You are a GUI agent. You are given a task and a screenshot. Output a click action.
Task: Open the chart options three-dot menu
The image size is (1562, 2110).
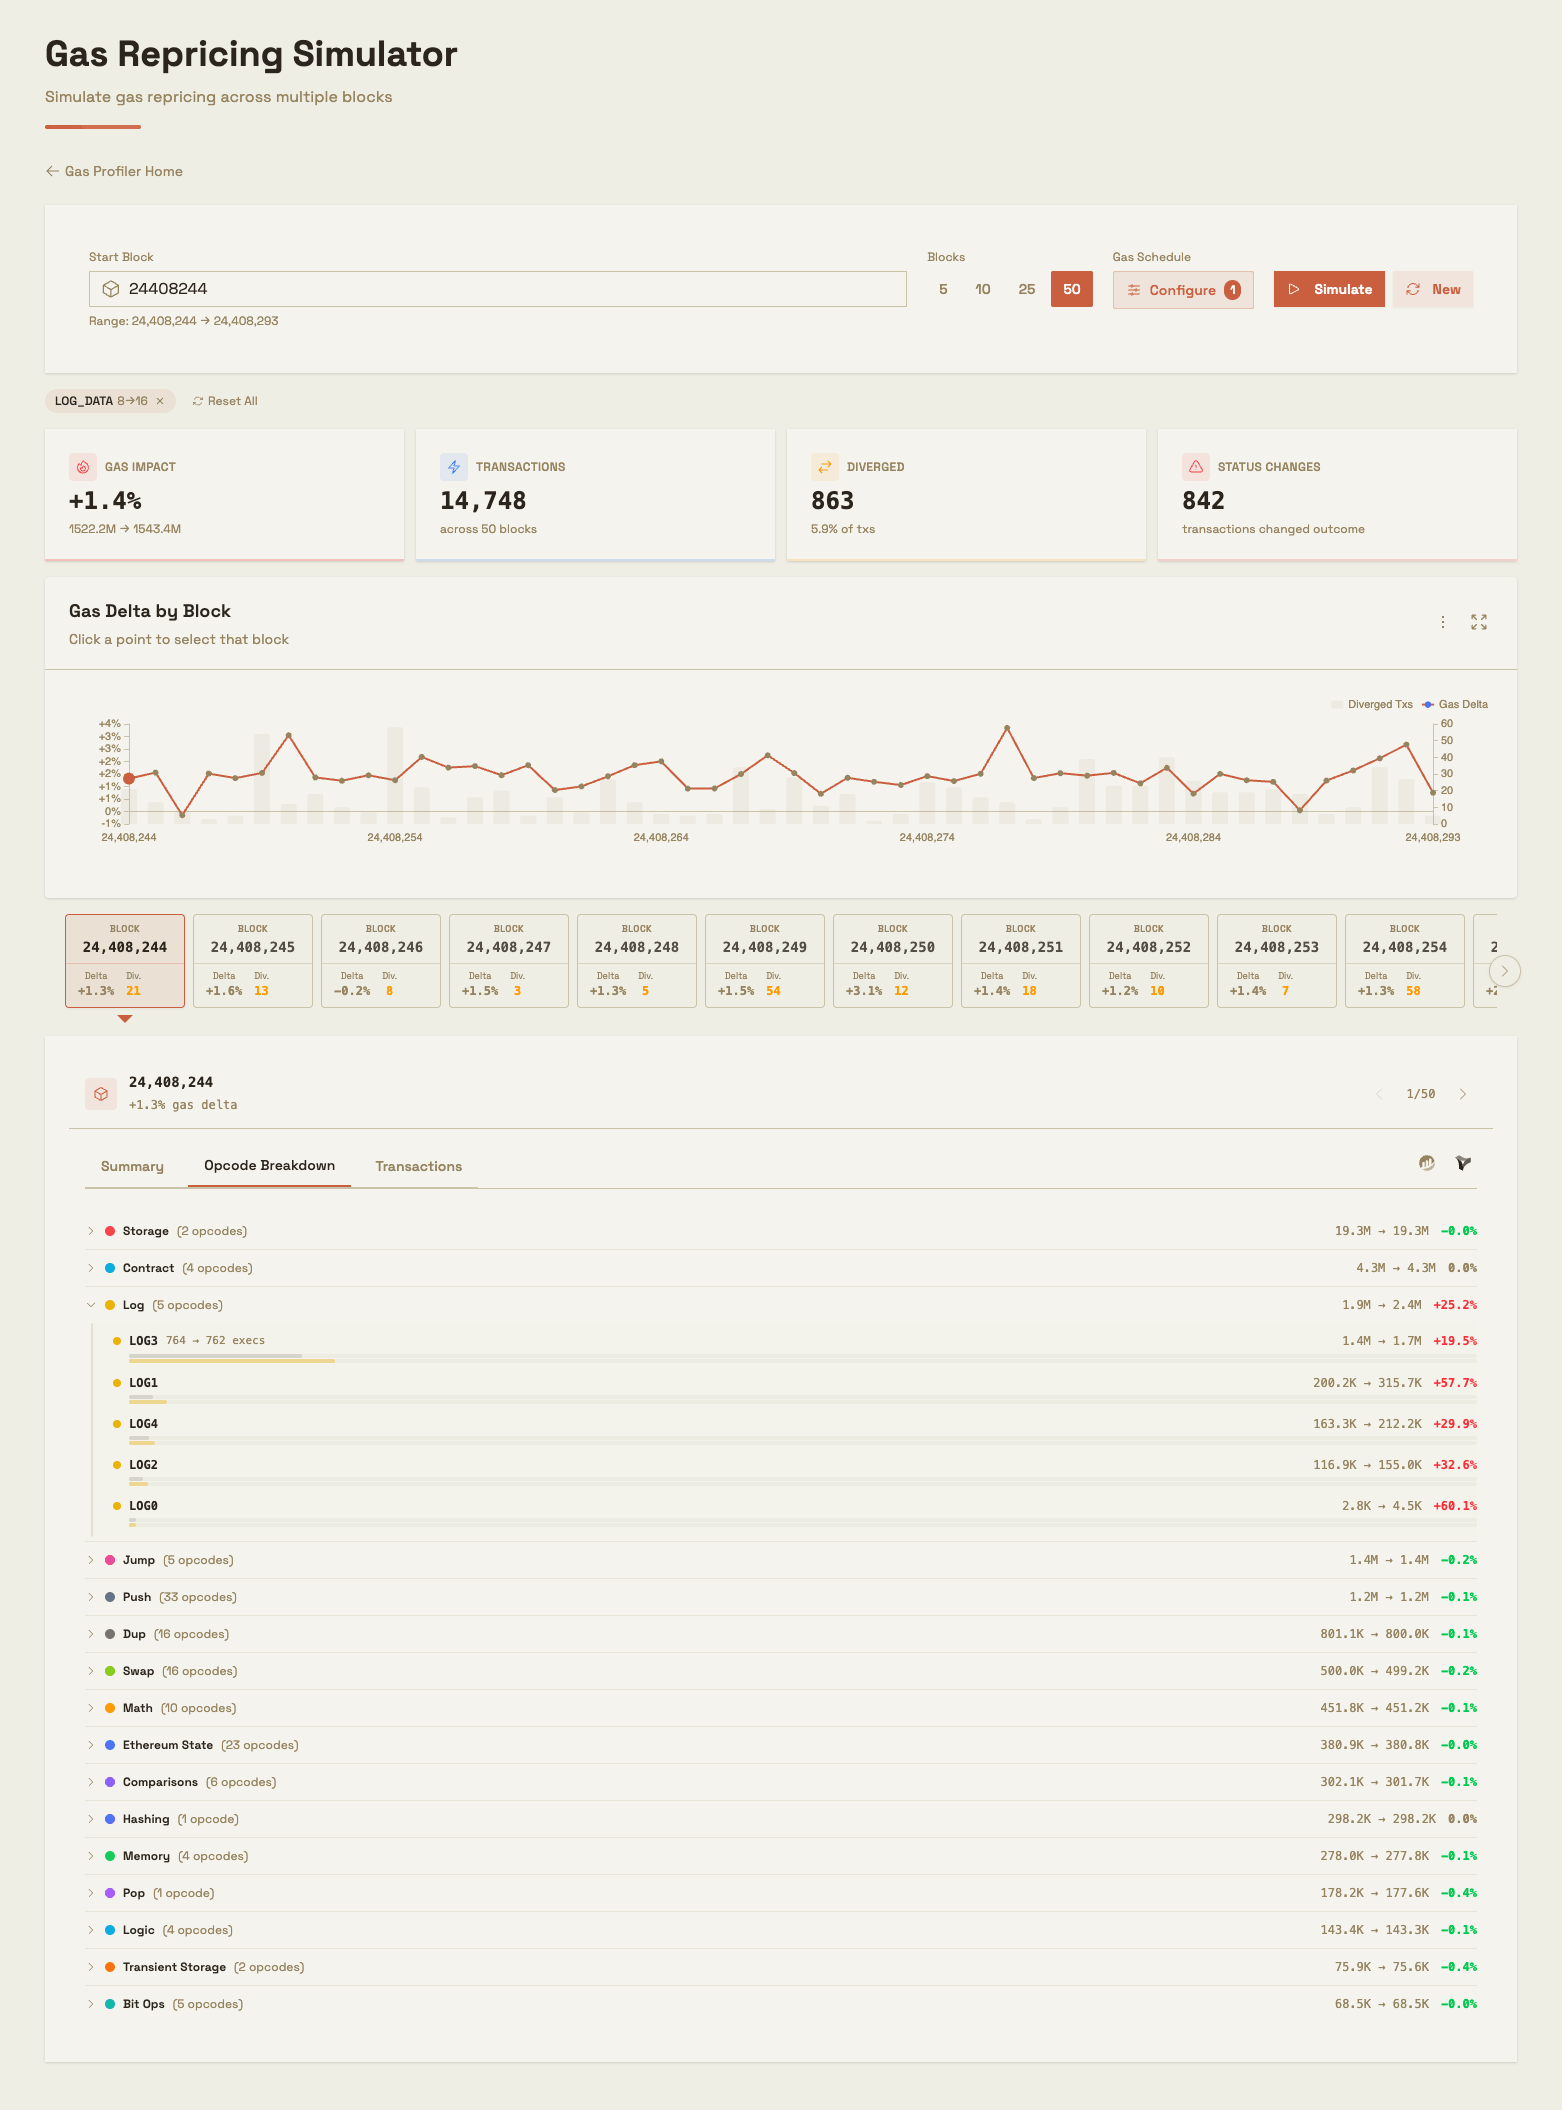coord(1443,622)
